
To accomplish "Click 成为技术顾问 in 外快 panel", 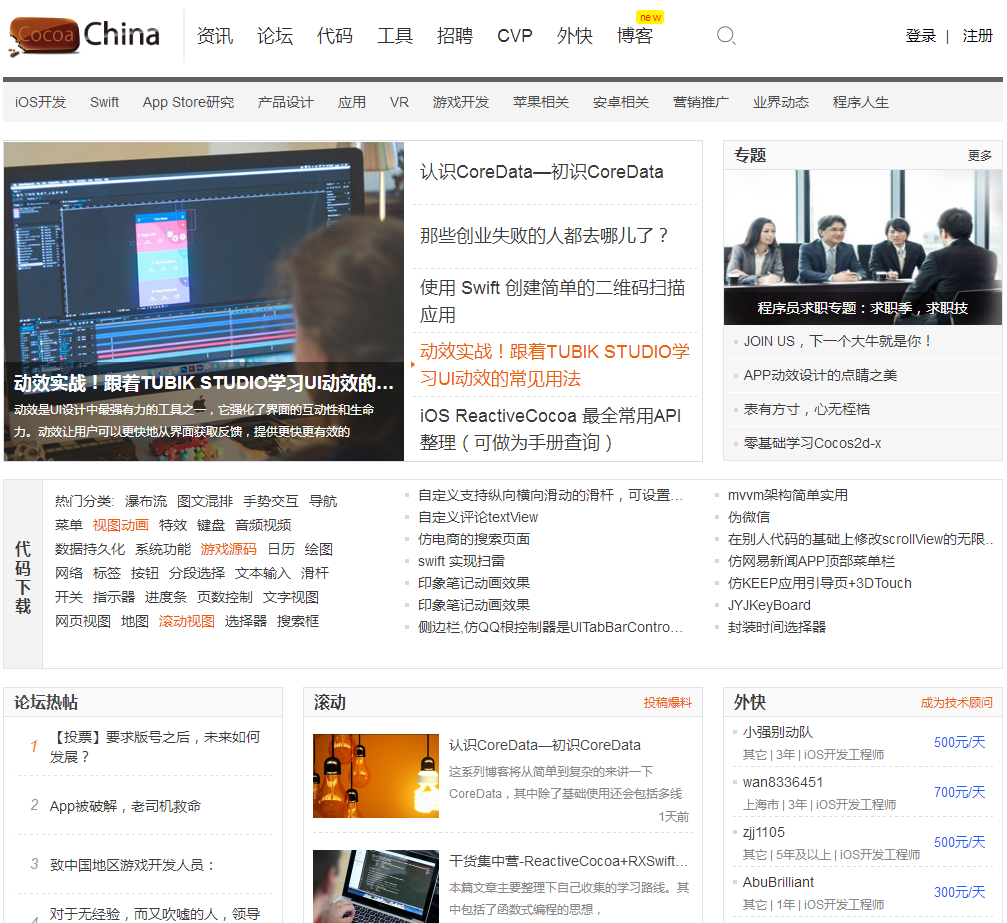I will pyautogui.click(x=956, y=703).
